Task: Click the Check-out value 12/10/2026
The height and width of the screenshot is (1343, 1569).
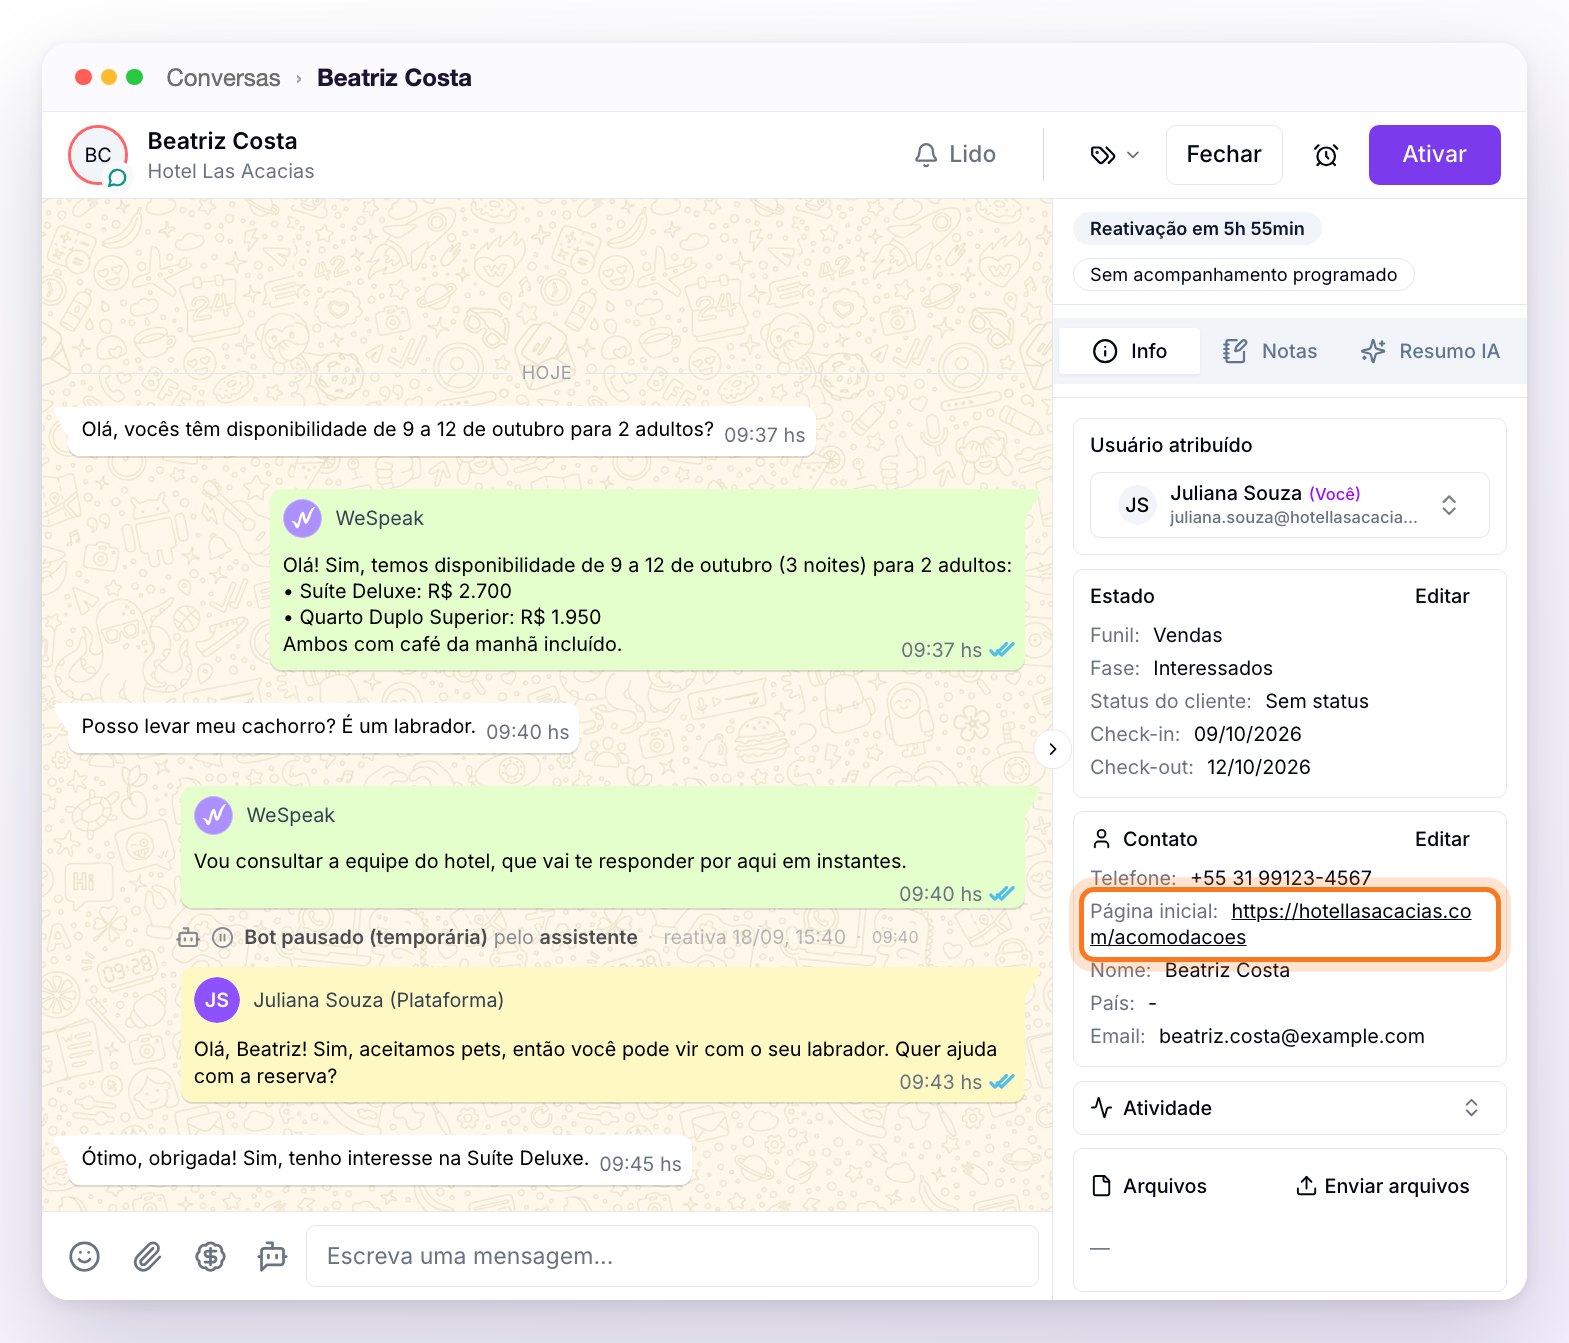Action: point(1258,767)
